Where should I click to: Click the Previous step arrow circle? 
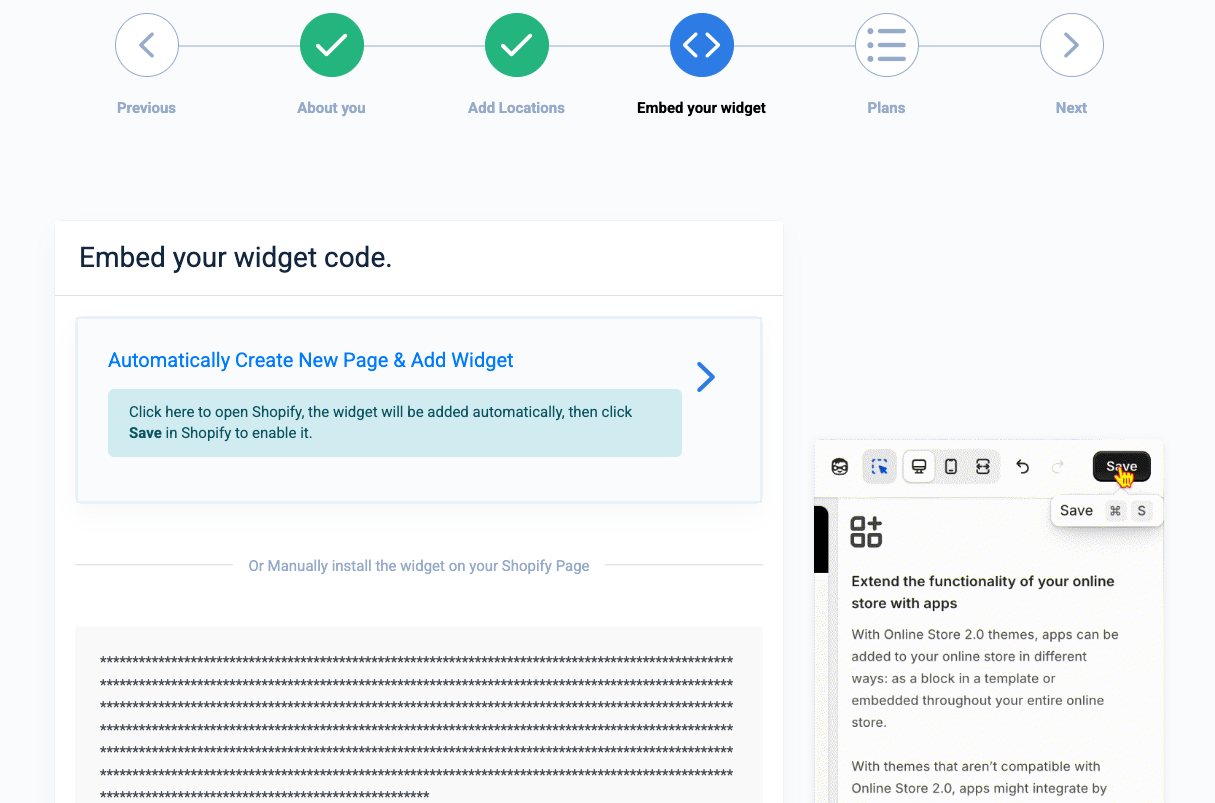tap(146, 45)
